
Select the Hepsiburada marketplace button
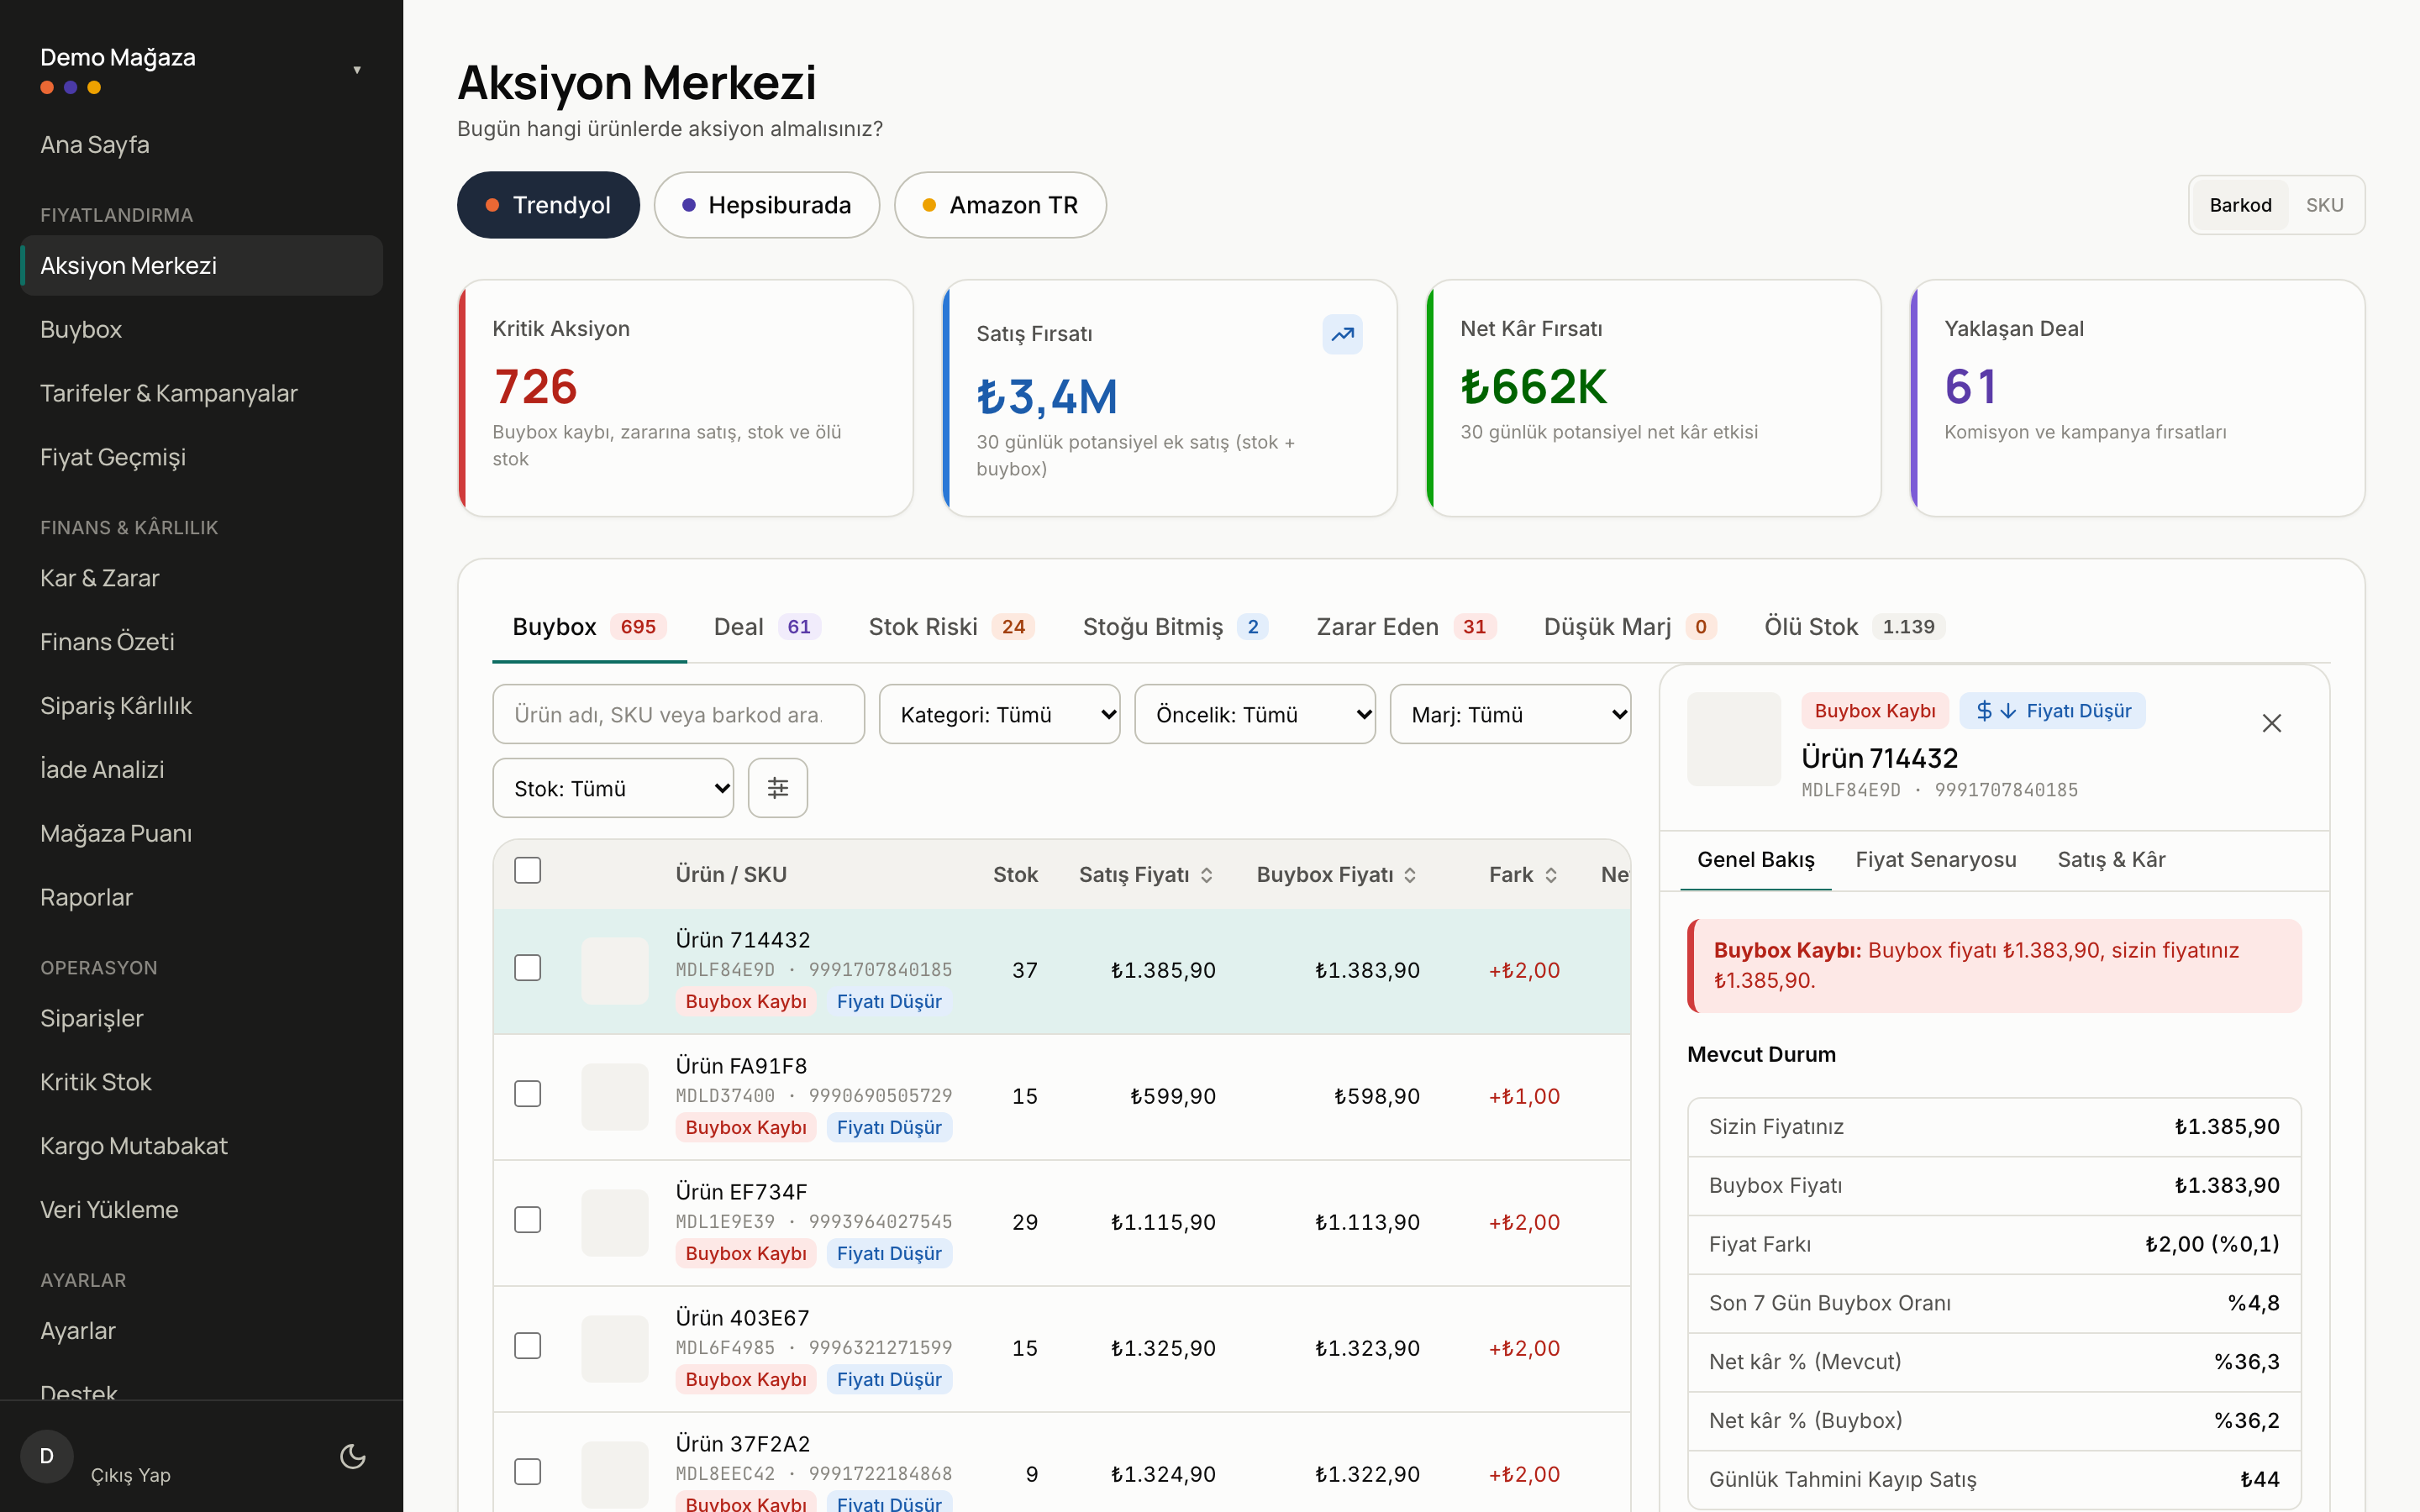[x=766, y=205]
